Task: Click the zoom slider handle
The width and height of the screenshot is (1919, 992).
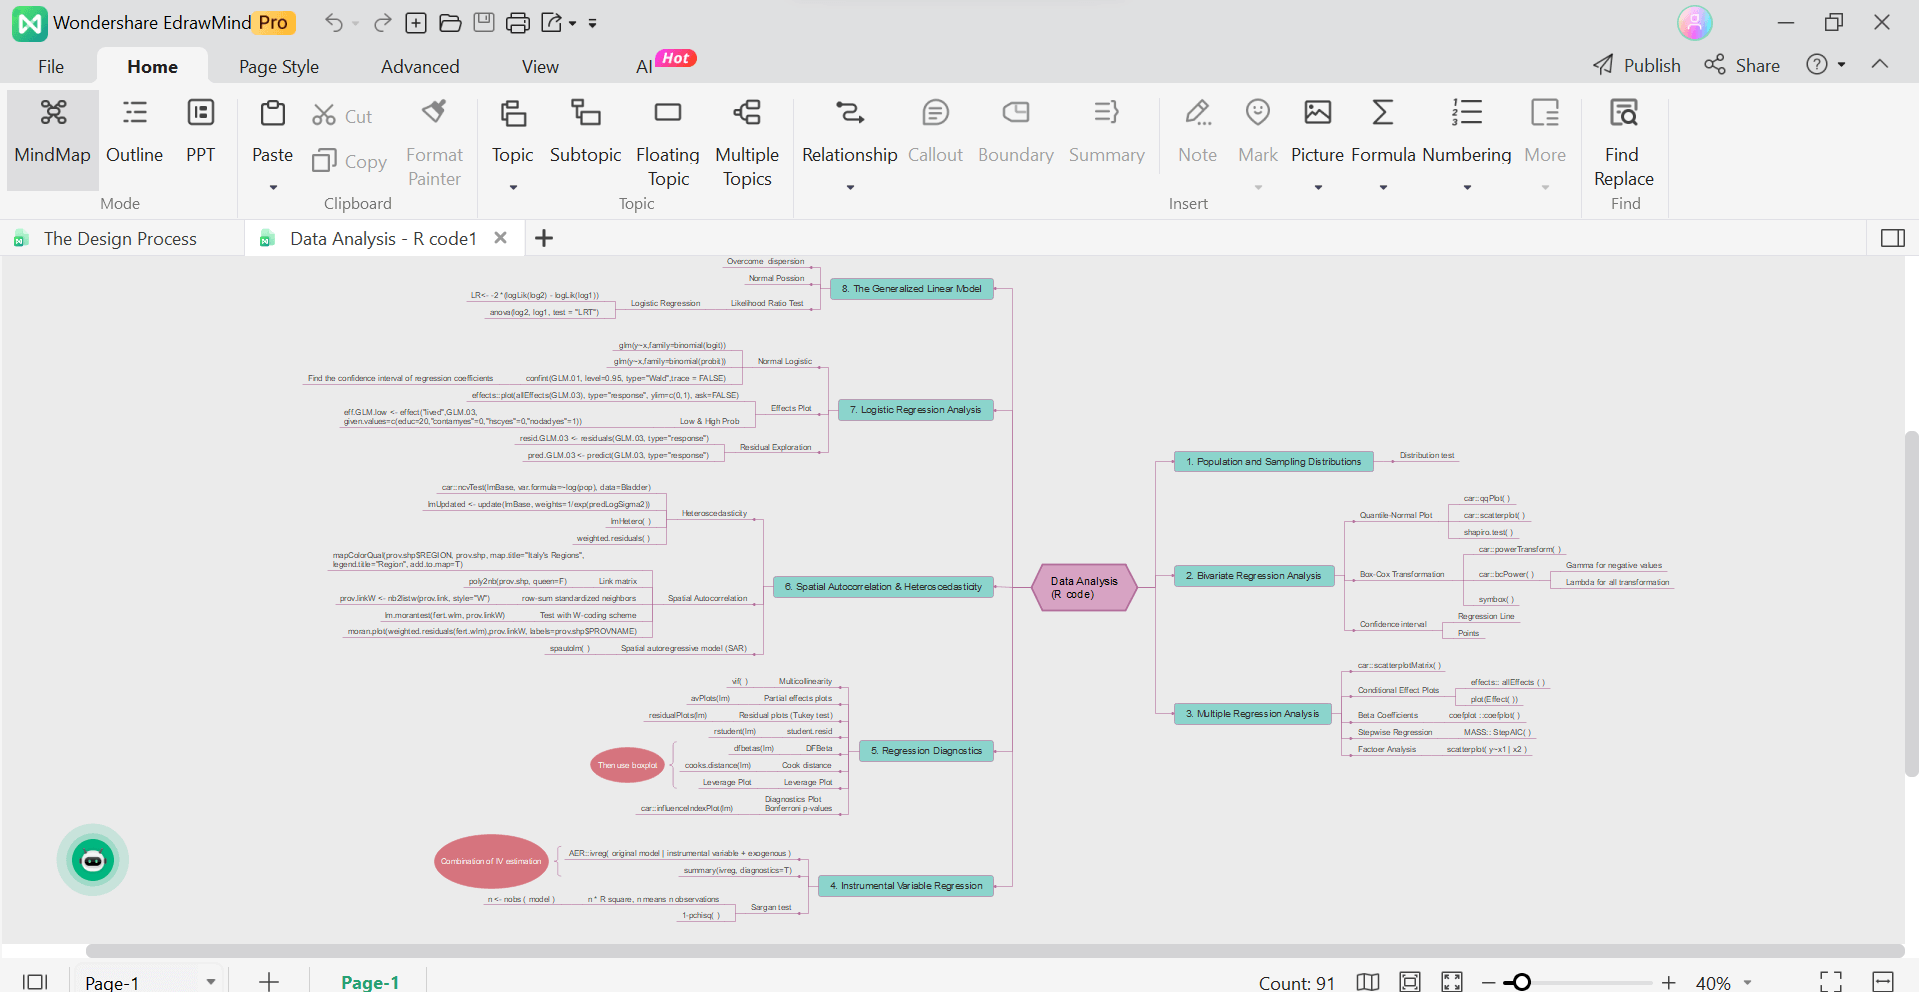Action: [x=1521, y=982]
